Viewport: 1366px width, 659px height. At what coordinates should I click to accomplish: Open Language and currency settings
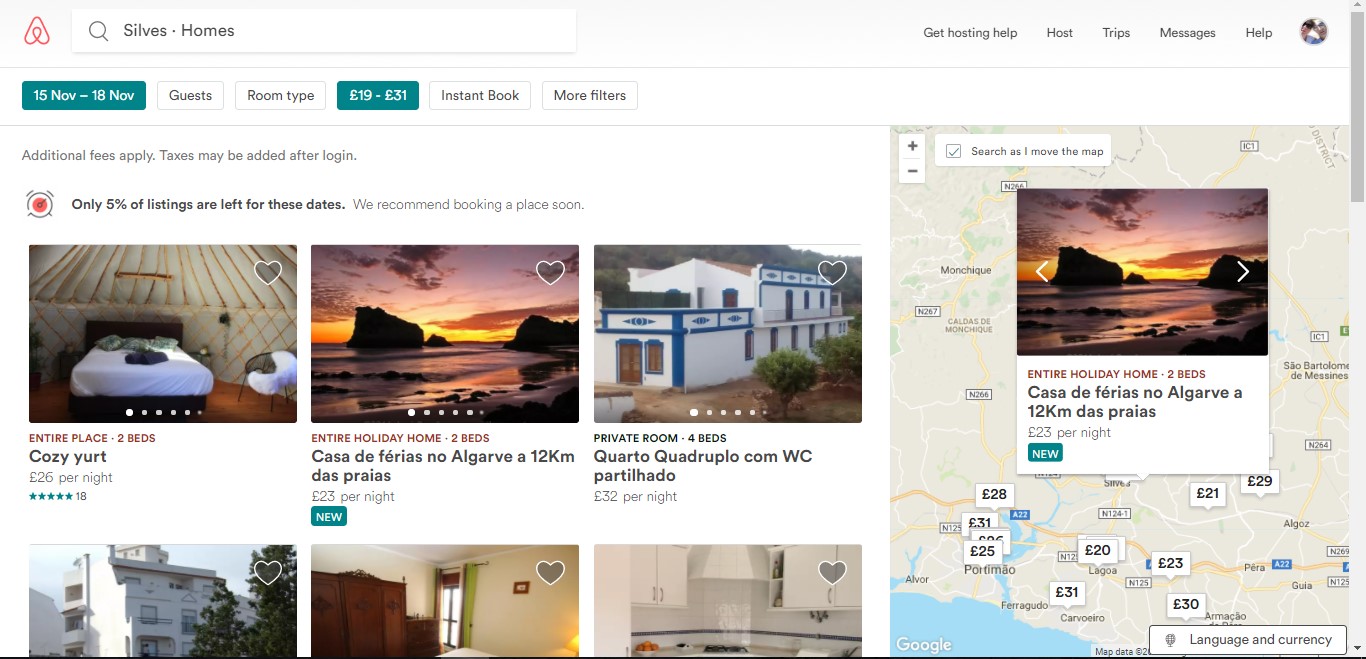[1249, 640]
